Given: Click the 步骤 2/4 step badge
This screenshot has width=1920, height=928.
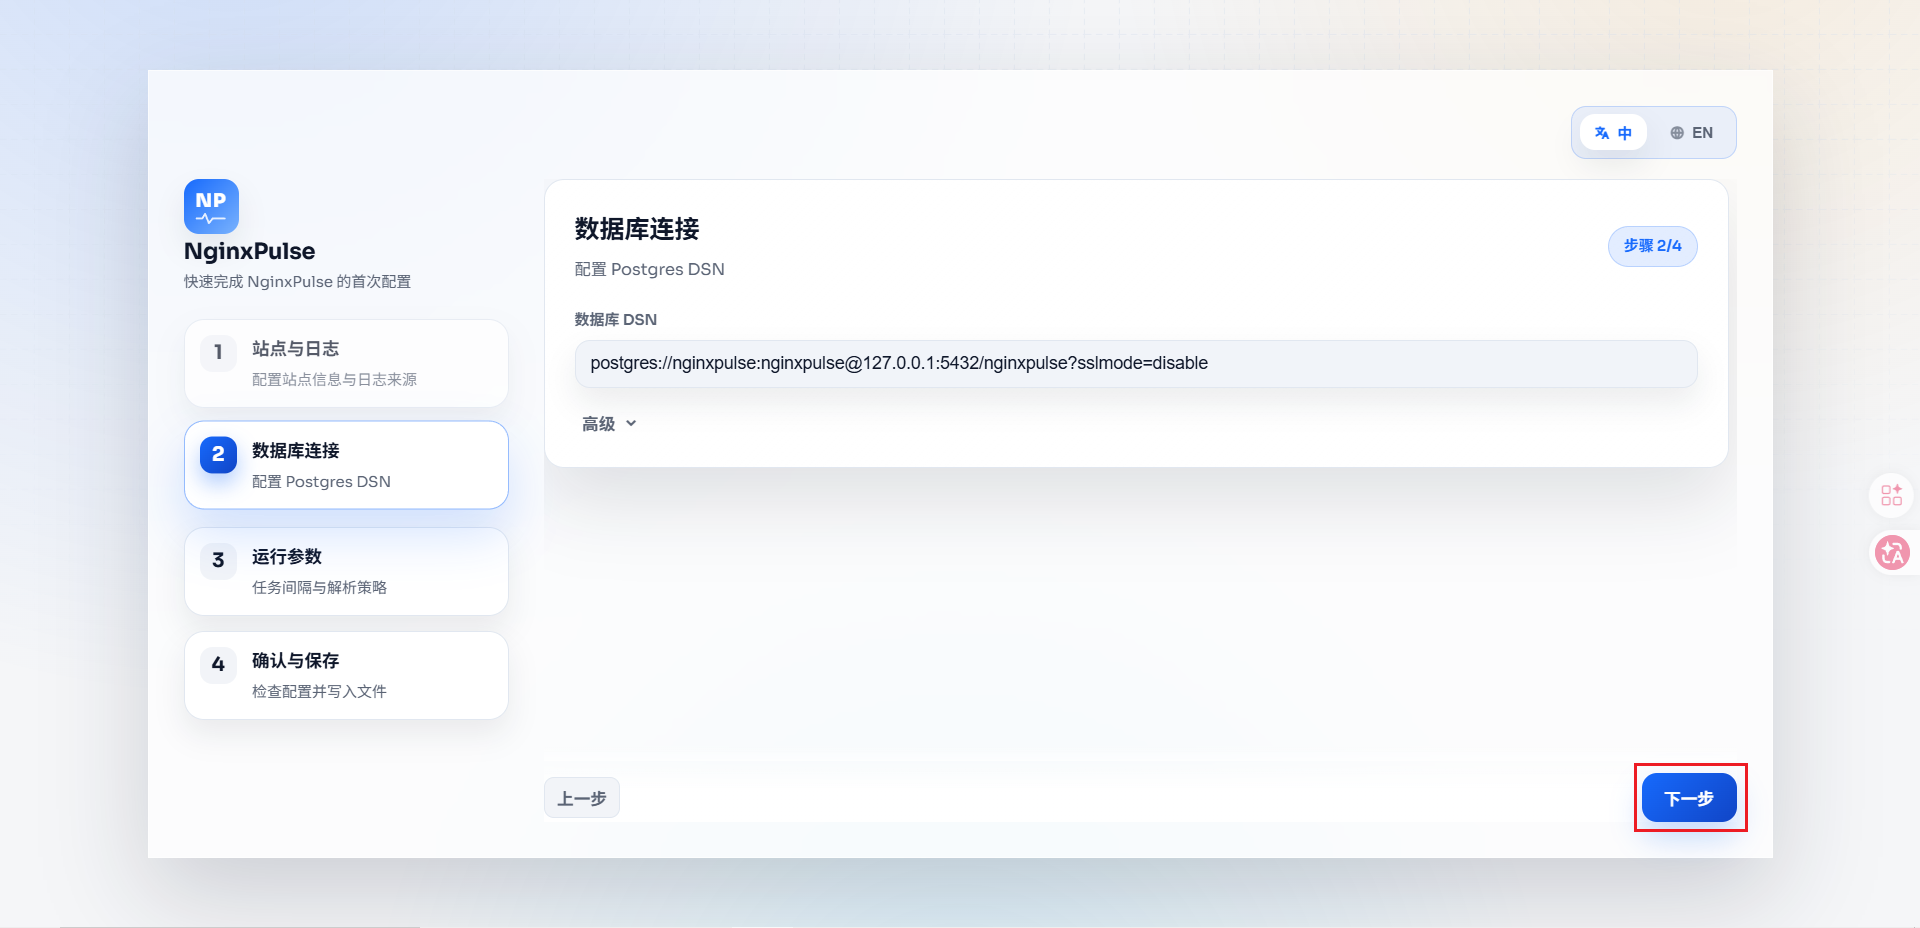Looking at the screenshot, I should tap(1652, 246).
